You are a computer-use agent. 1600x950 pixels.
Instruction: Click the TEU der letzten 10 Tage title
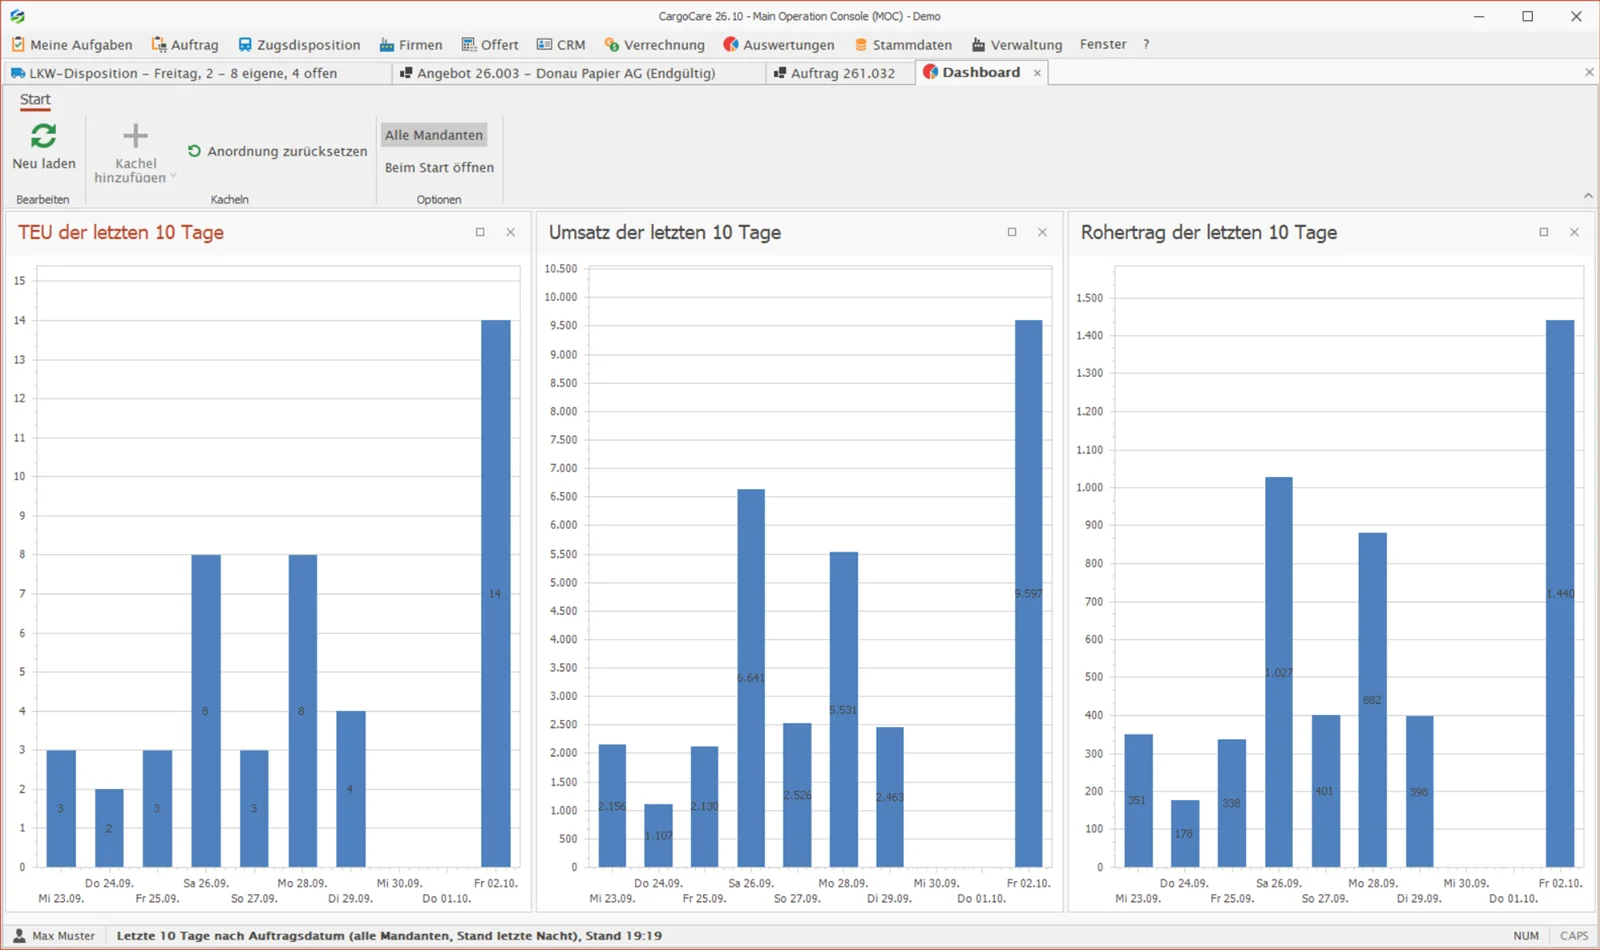(x=121, y=232)
